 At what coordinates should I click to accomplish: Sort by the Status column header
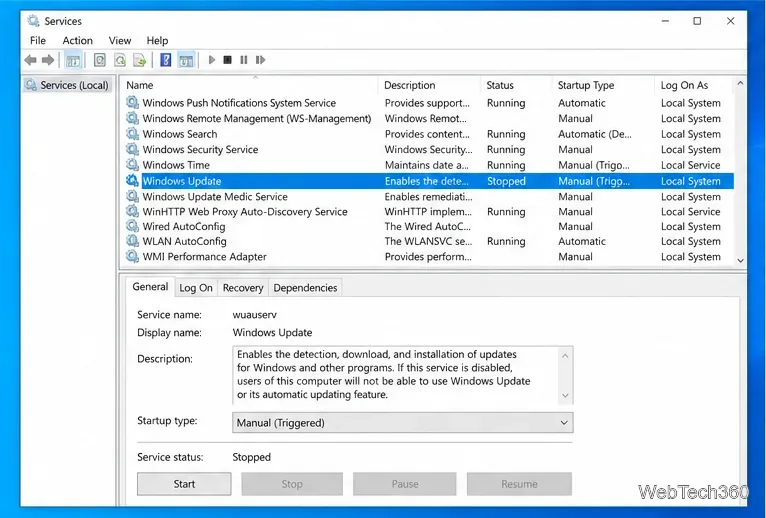coord(516,85)
